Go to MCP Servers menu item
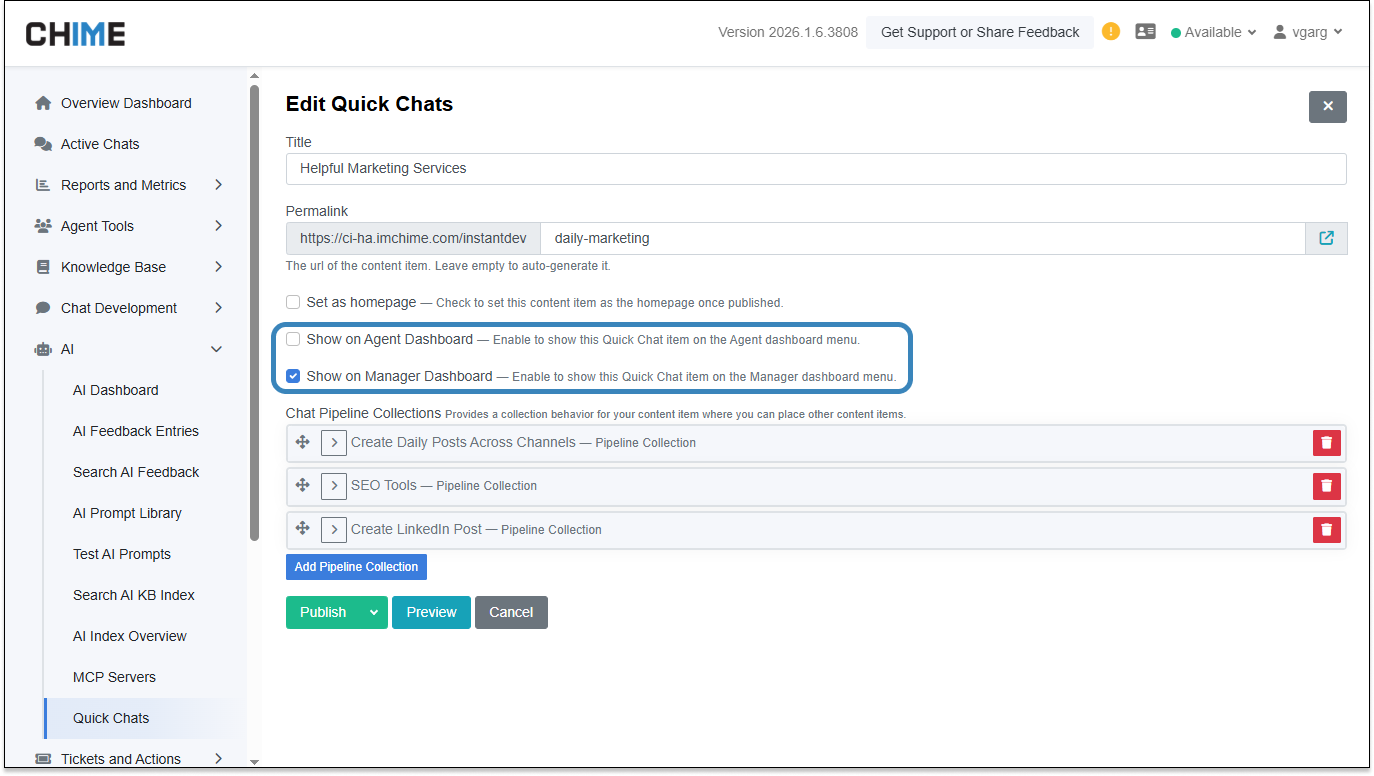 pyautogui.click(x=114, y=677)
